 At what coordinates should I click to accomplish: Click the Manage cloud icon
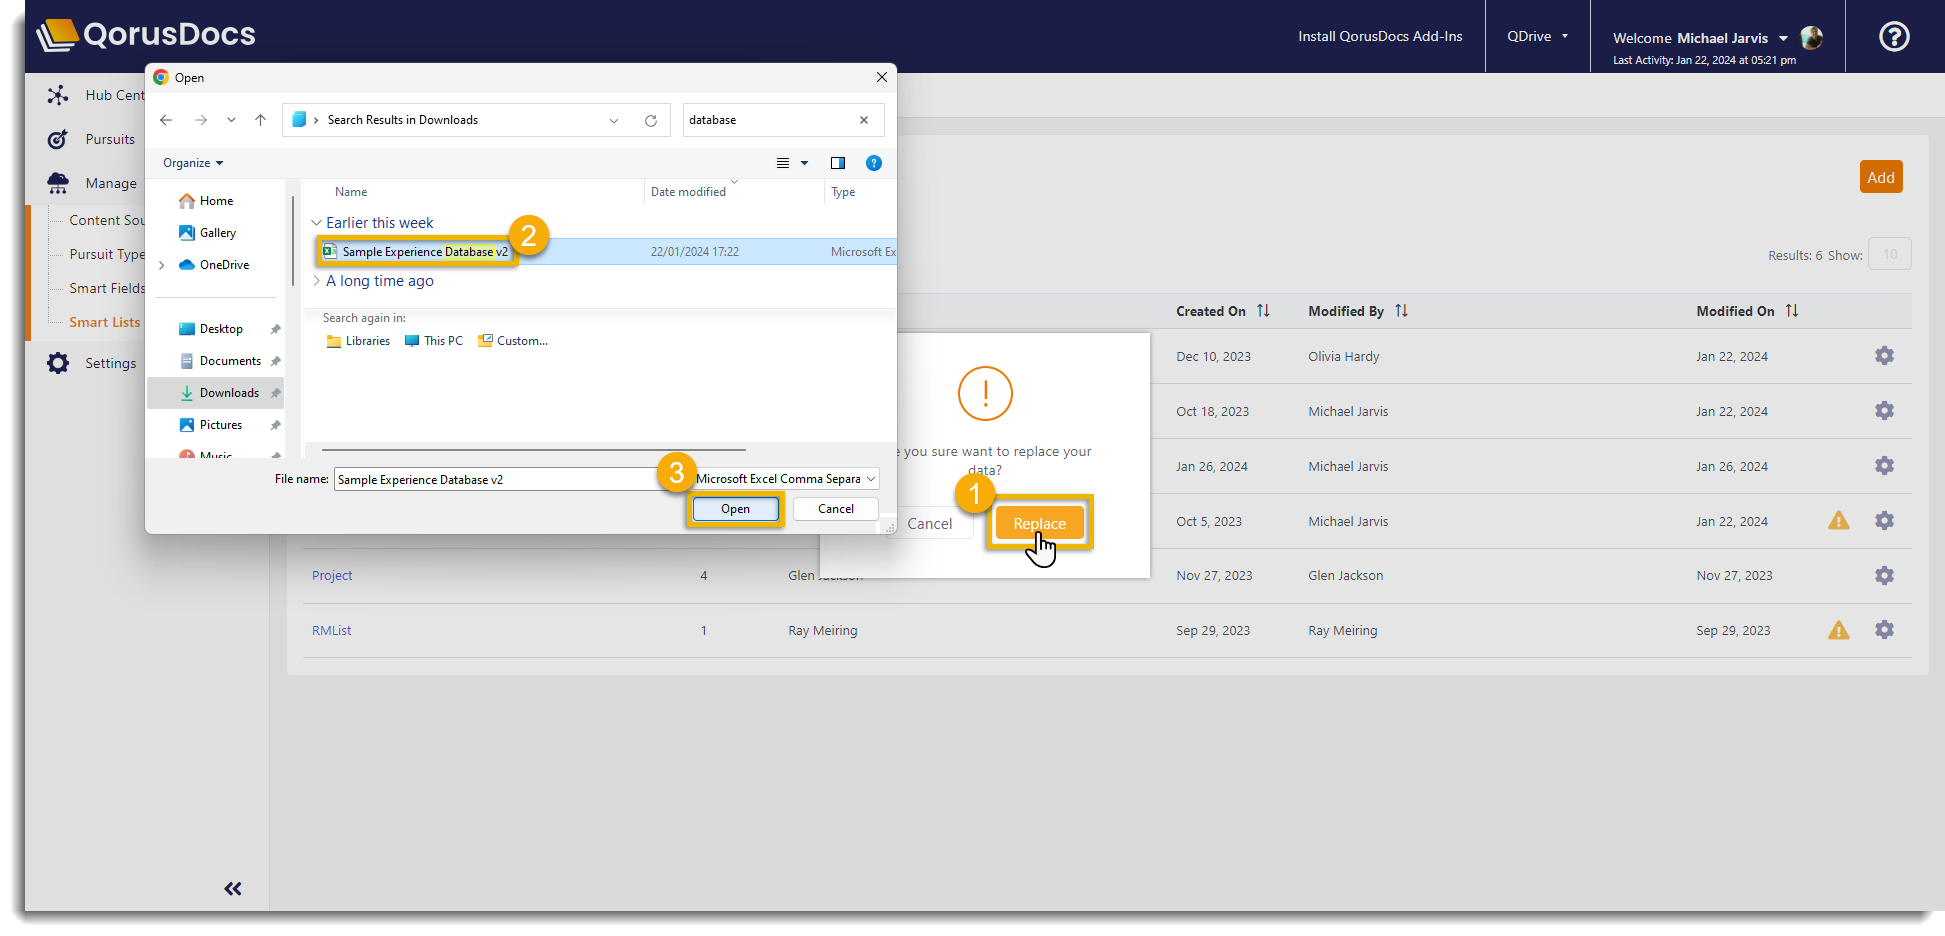57,183
